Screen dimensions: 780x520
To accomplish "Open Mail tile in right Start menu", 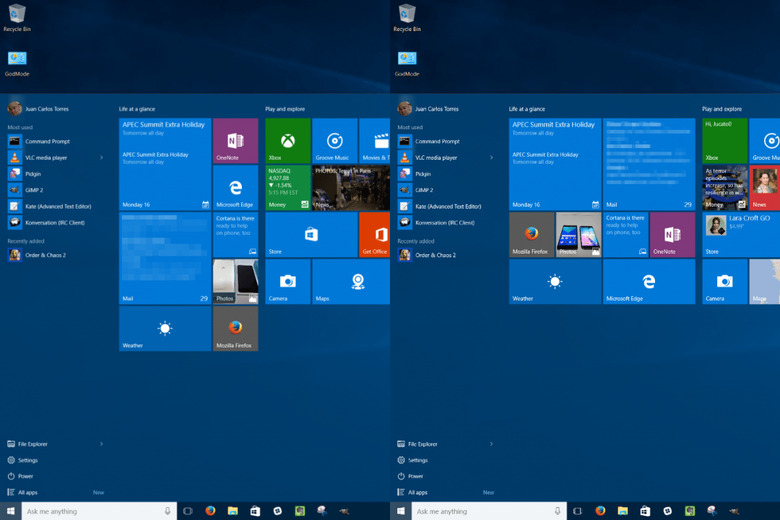I will tap(649, 164).
